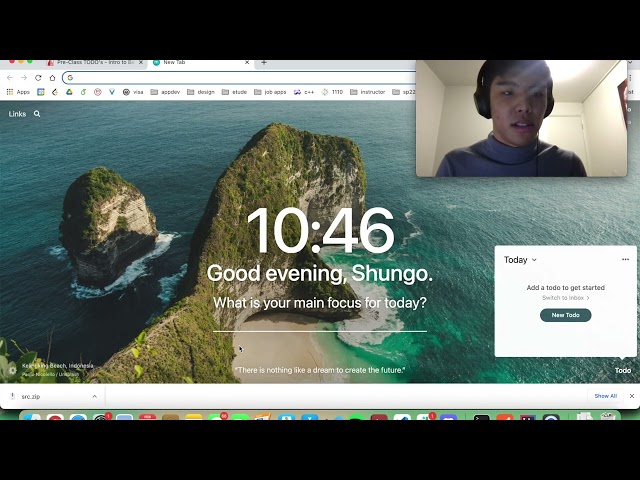This screenshot has height=480, width=640.
Task: Open the job apps bookmarks folder
Action: tap(270, 92)
